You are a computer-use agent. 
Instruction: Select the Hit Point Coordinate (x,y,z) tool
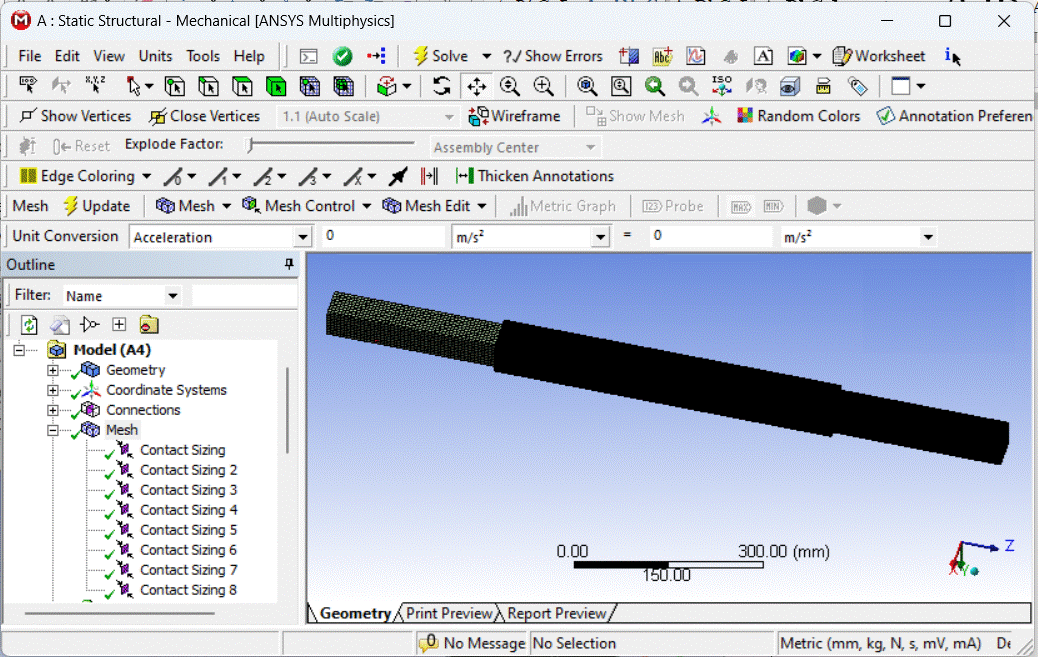pyautogui.click(x=95, y=85)
